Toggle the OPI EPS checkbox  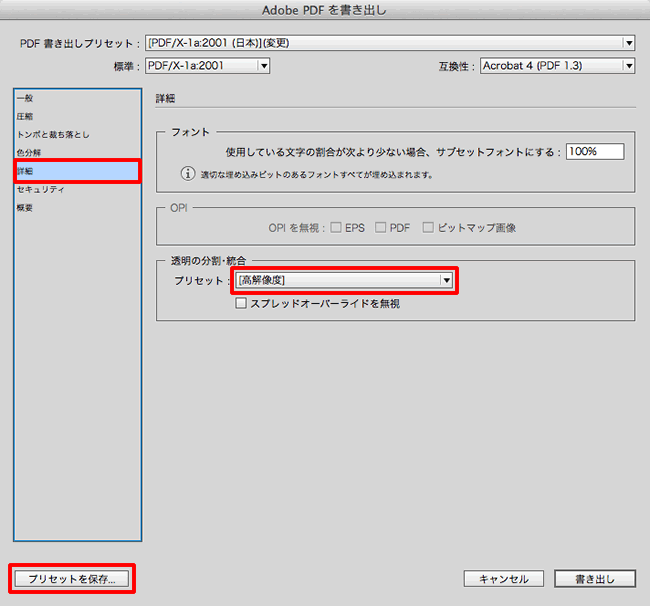click(336, 227)
